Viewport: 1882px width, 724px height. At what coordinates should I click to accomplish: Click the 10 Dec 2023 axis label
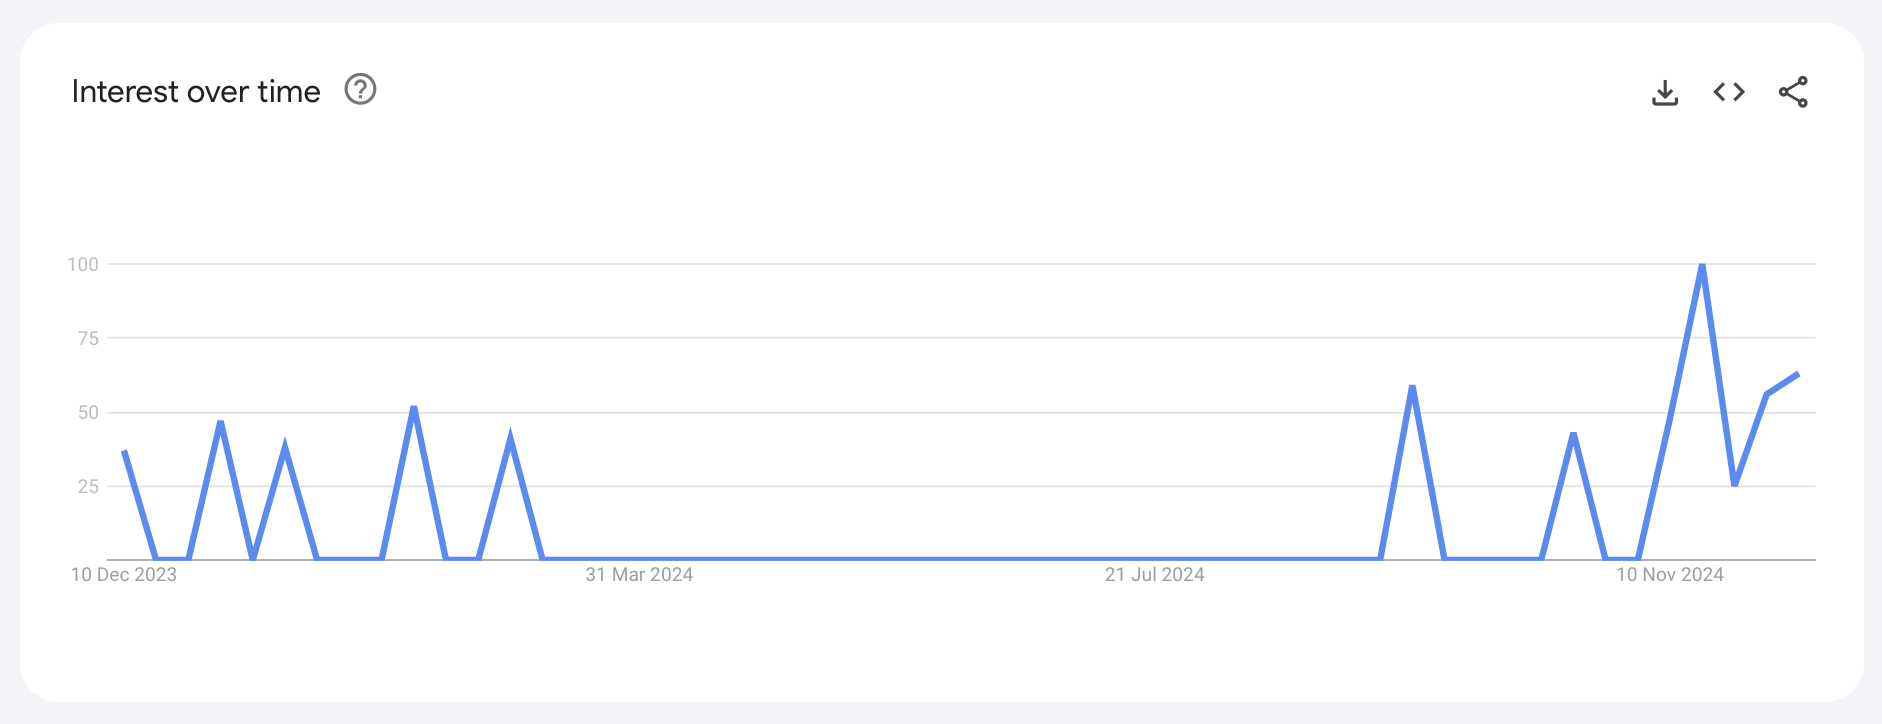point(123,575)
